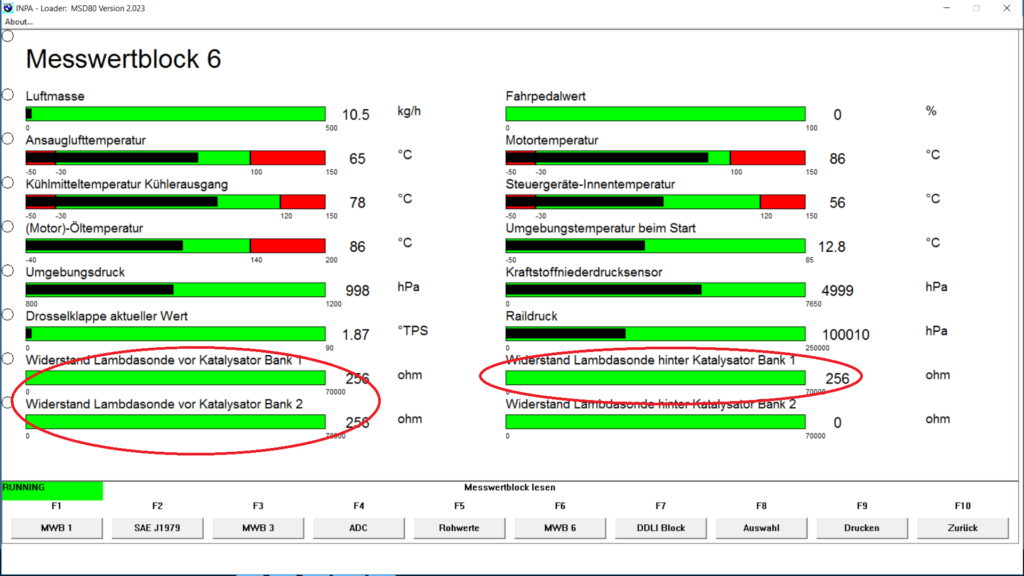Screen dimensions: 1024x576
Task: Click the window title INPA - Loader: MSD80
Action: coord(80,8)
